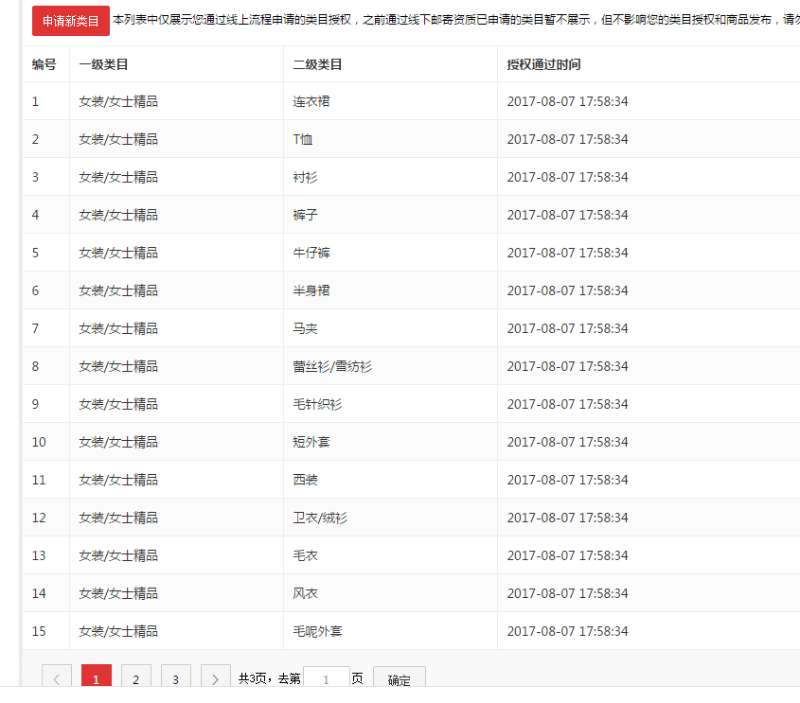Click the timestamp in the 连衣裙 row

567,101
